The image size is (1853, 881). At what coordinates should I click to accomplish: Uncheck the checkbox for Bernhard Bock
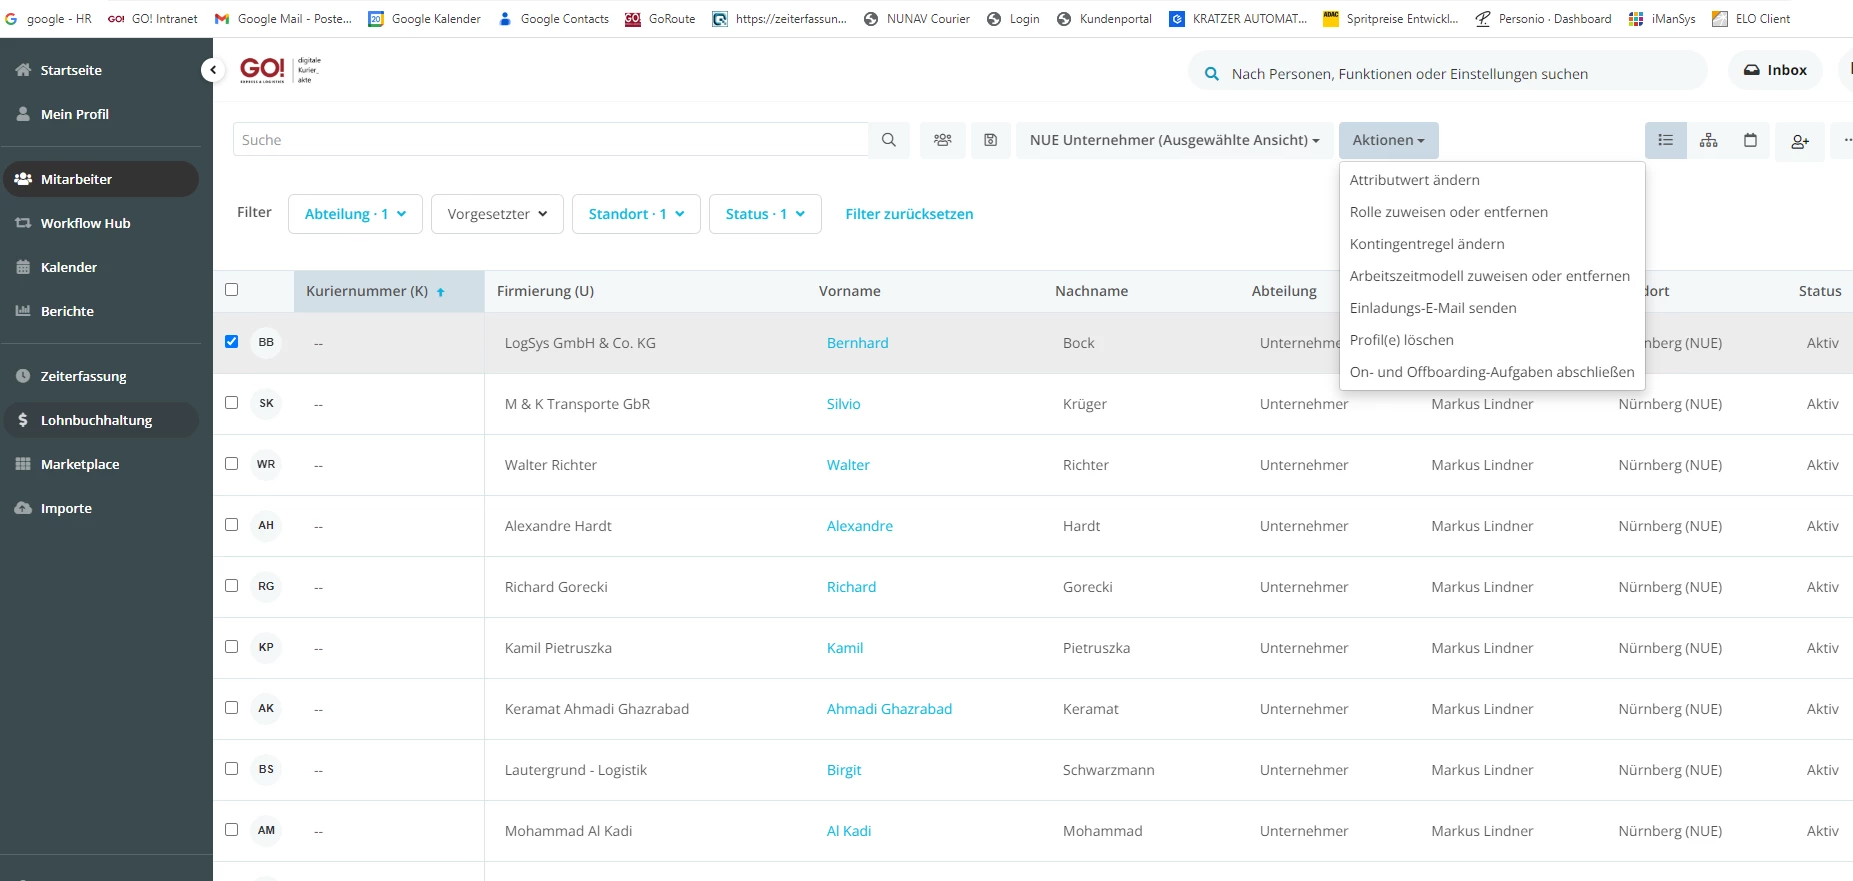232,342
